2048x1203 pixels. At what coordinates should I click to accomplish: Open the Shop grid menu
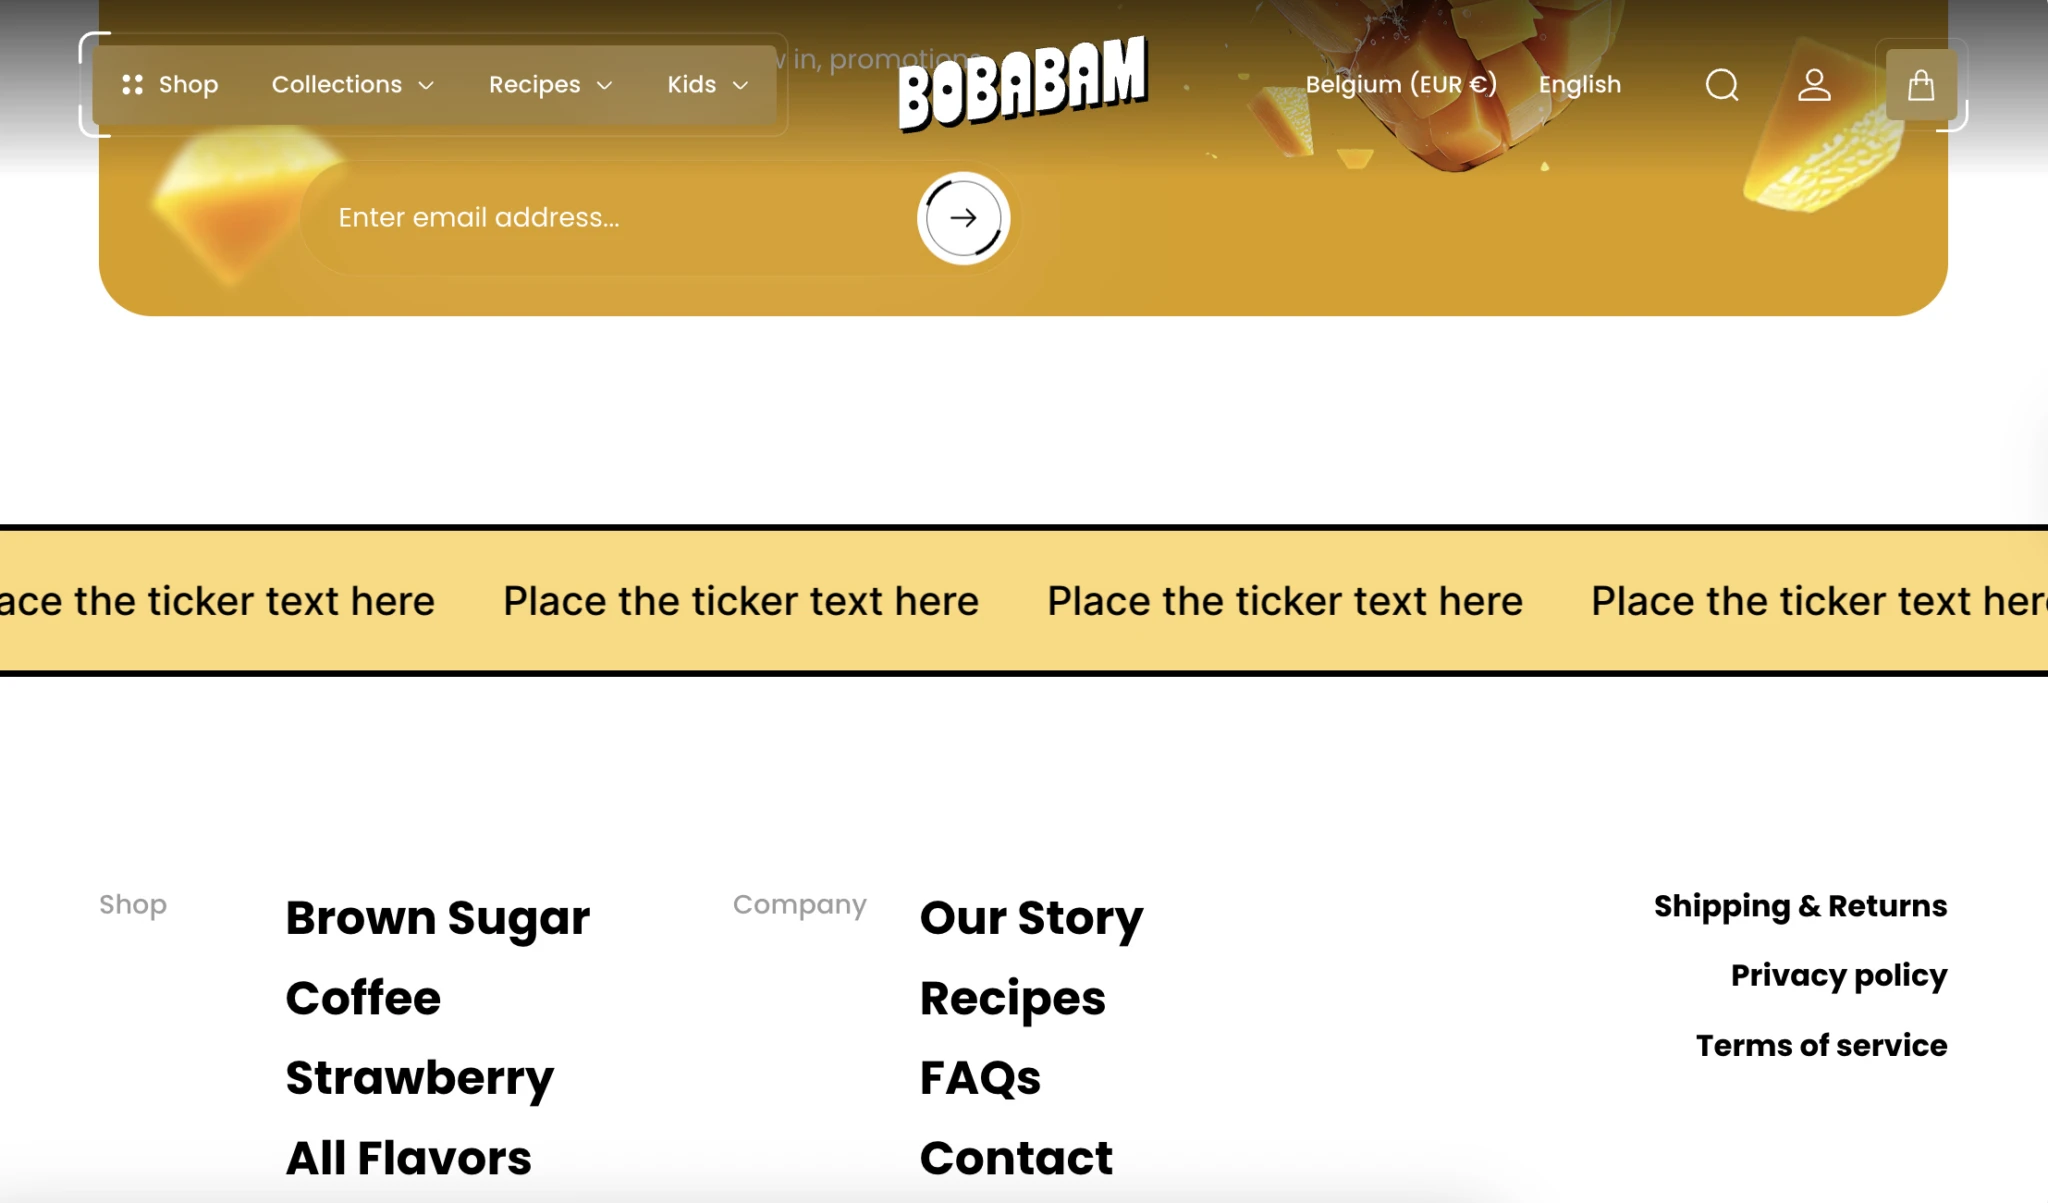point(170,85)
